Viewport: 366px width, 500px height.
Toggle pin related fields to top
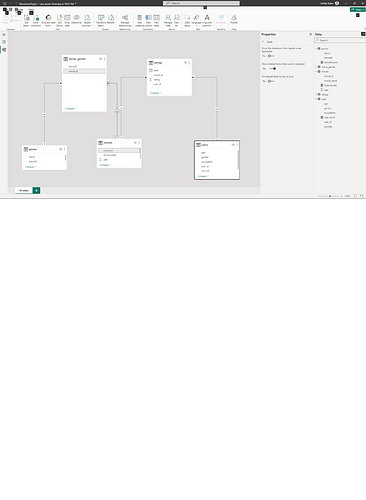270,81
